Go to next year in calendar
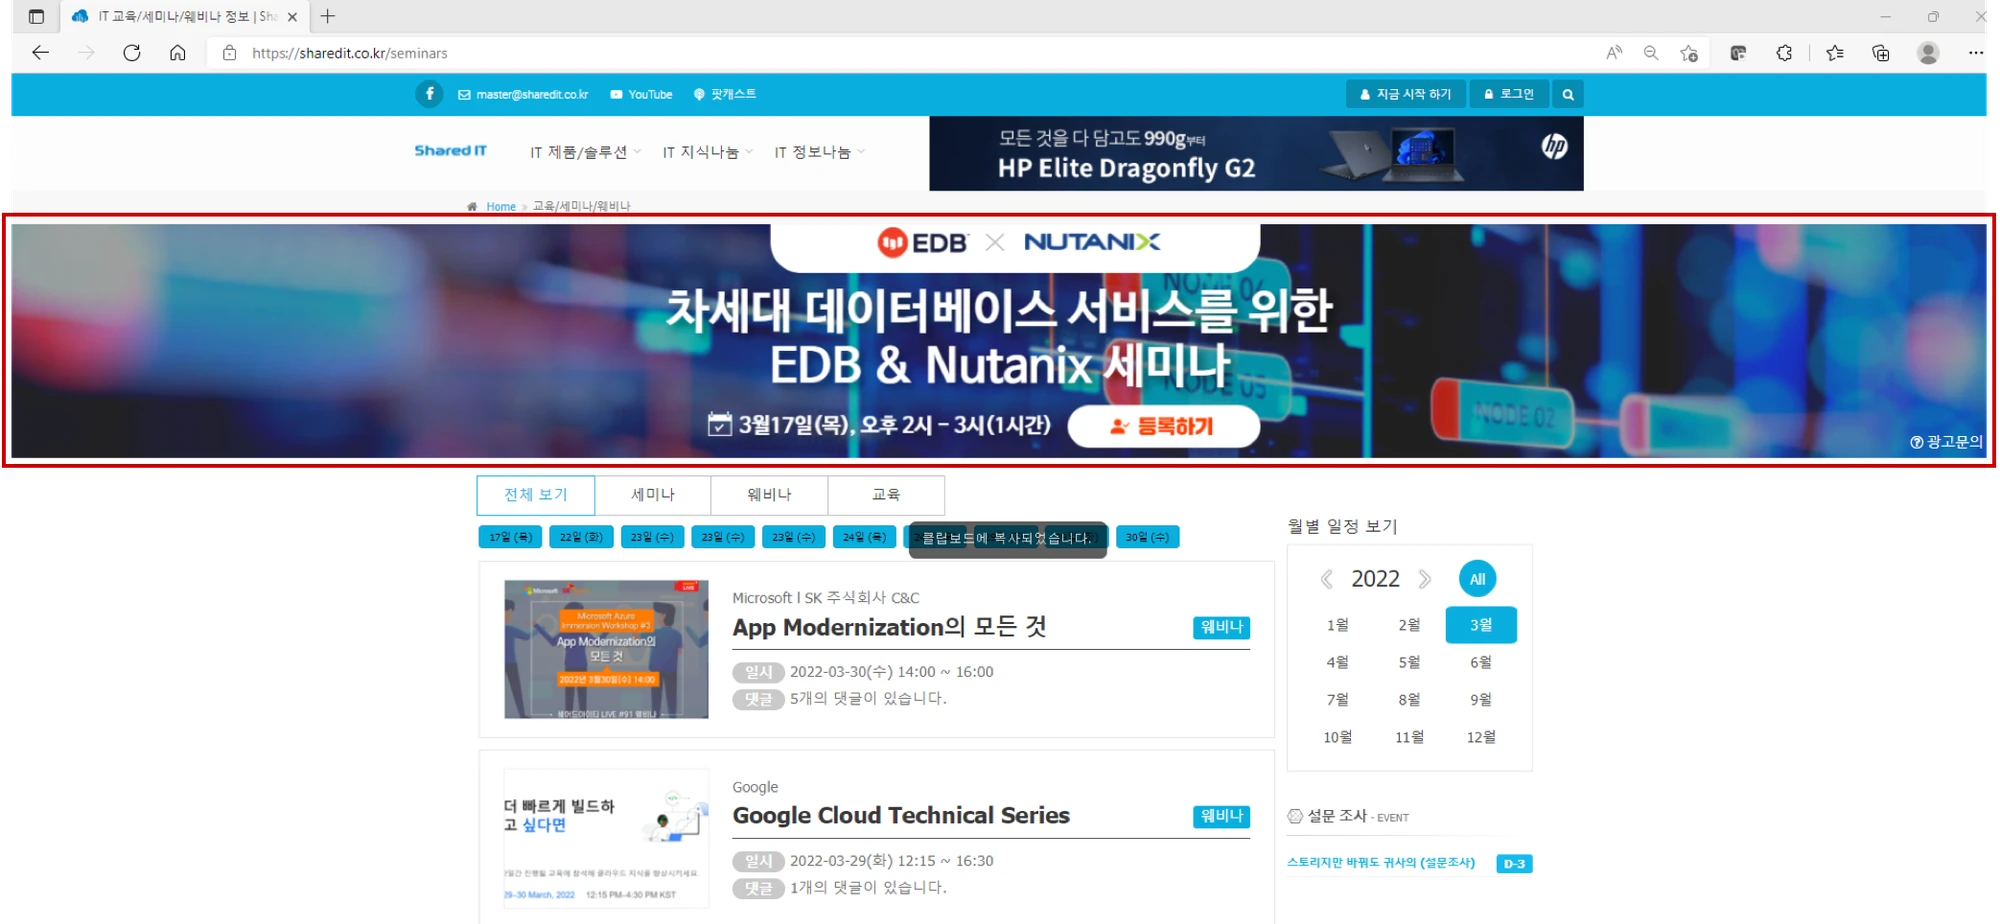This screenshot has height=924, width=2000. point(1425,579)
